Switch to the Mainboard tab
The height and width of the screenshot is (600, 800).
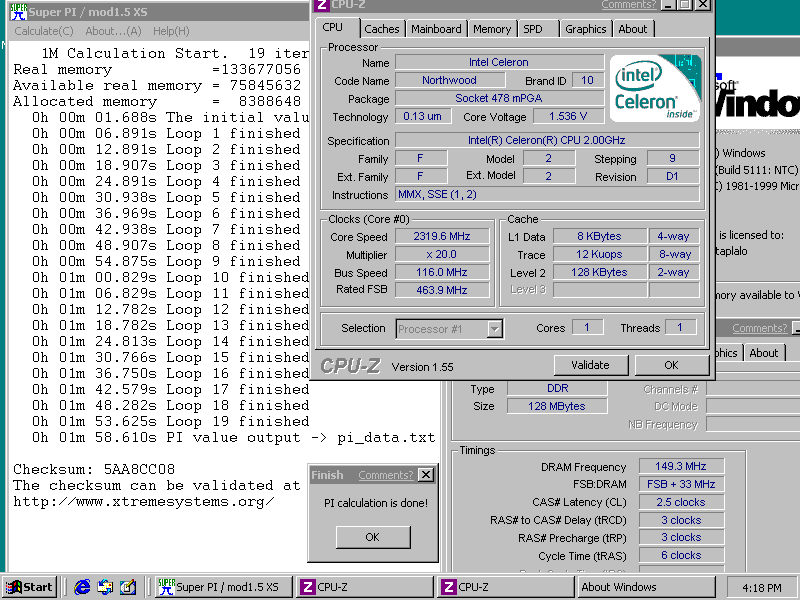436,29
